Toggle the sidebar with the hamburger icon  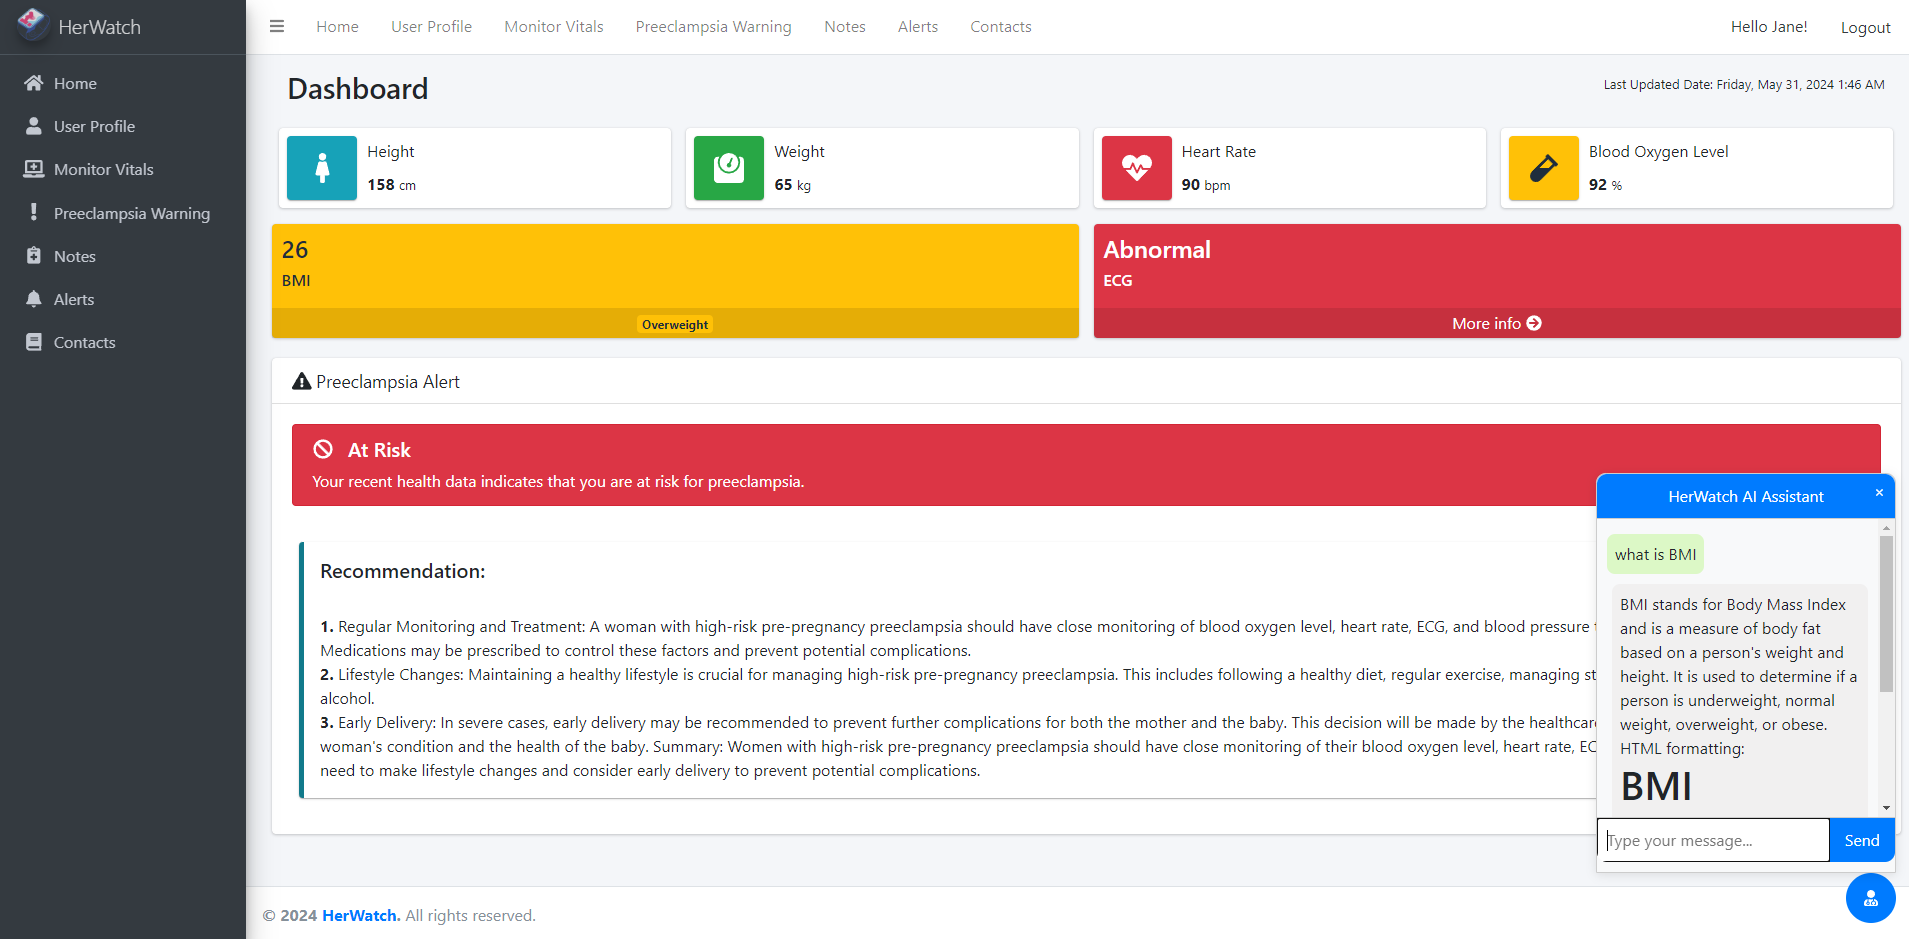pos(277,27)
